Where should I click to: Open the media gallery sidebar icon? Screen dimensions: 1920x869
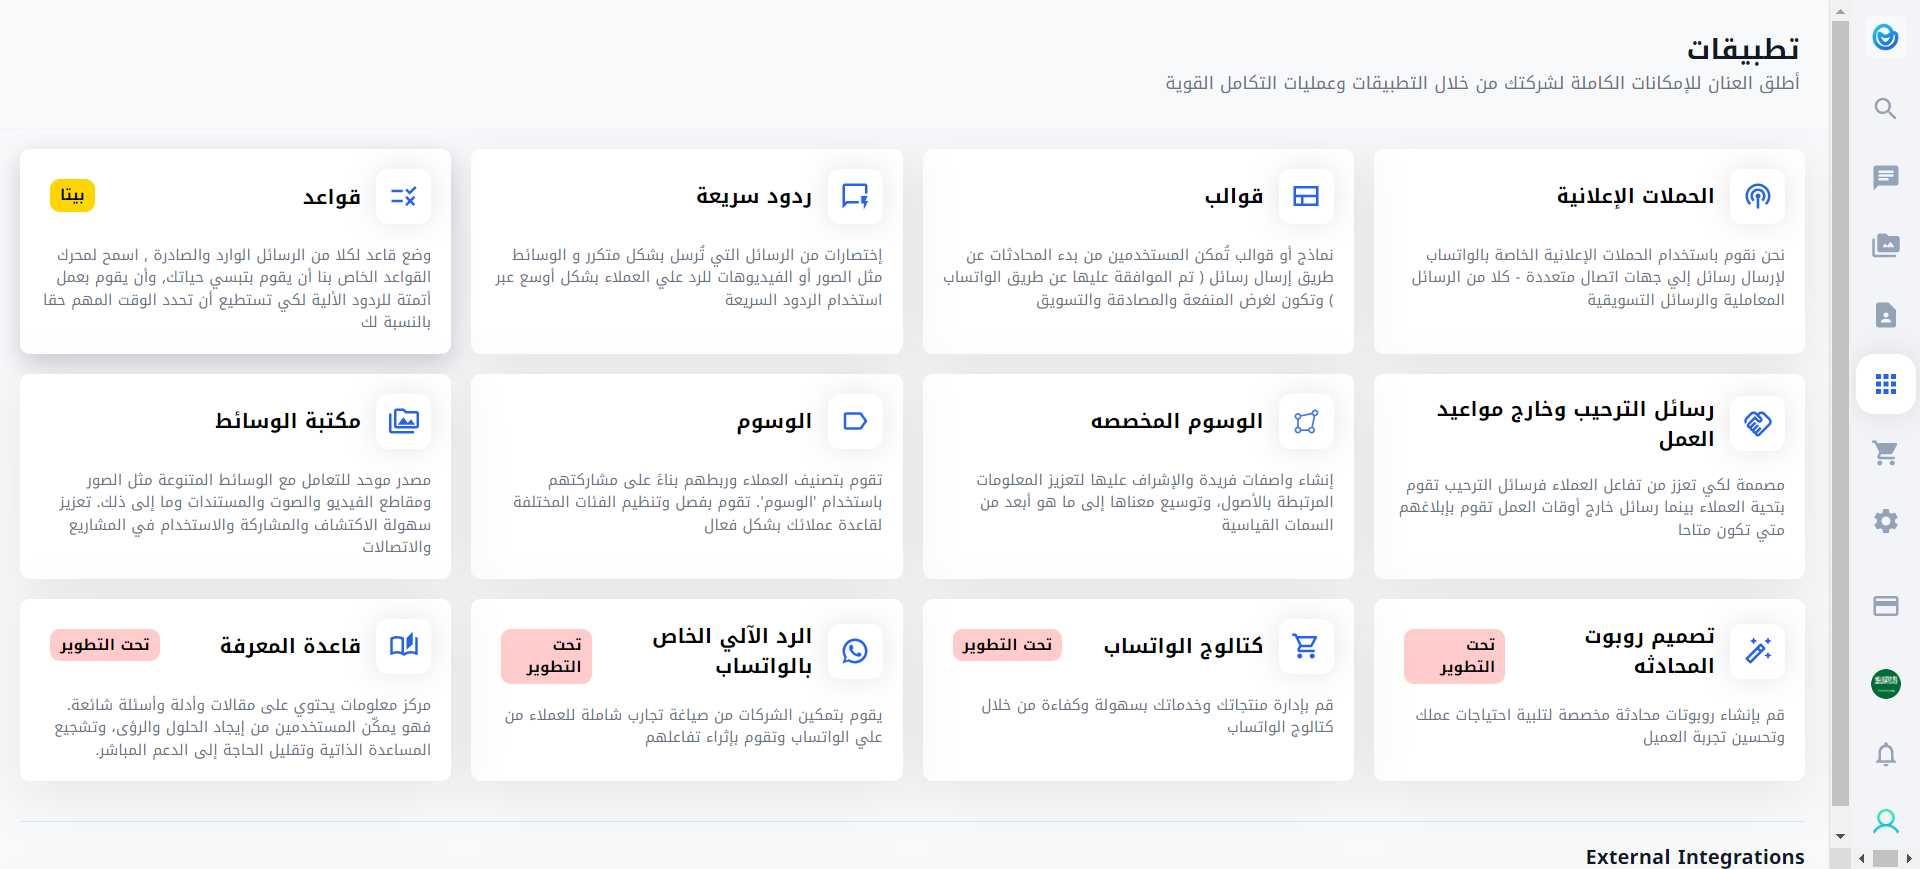(1885, 245)
